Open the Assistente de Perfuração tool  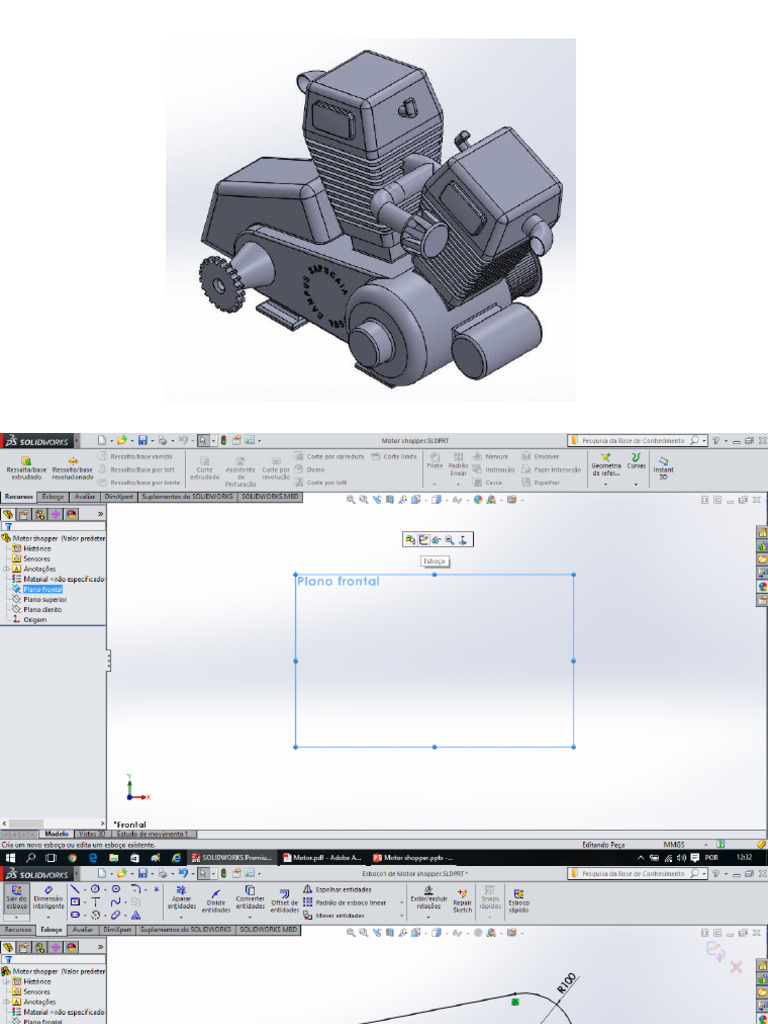240,472
